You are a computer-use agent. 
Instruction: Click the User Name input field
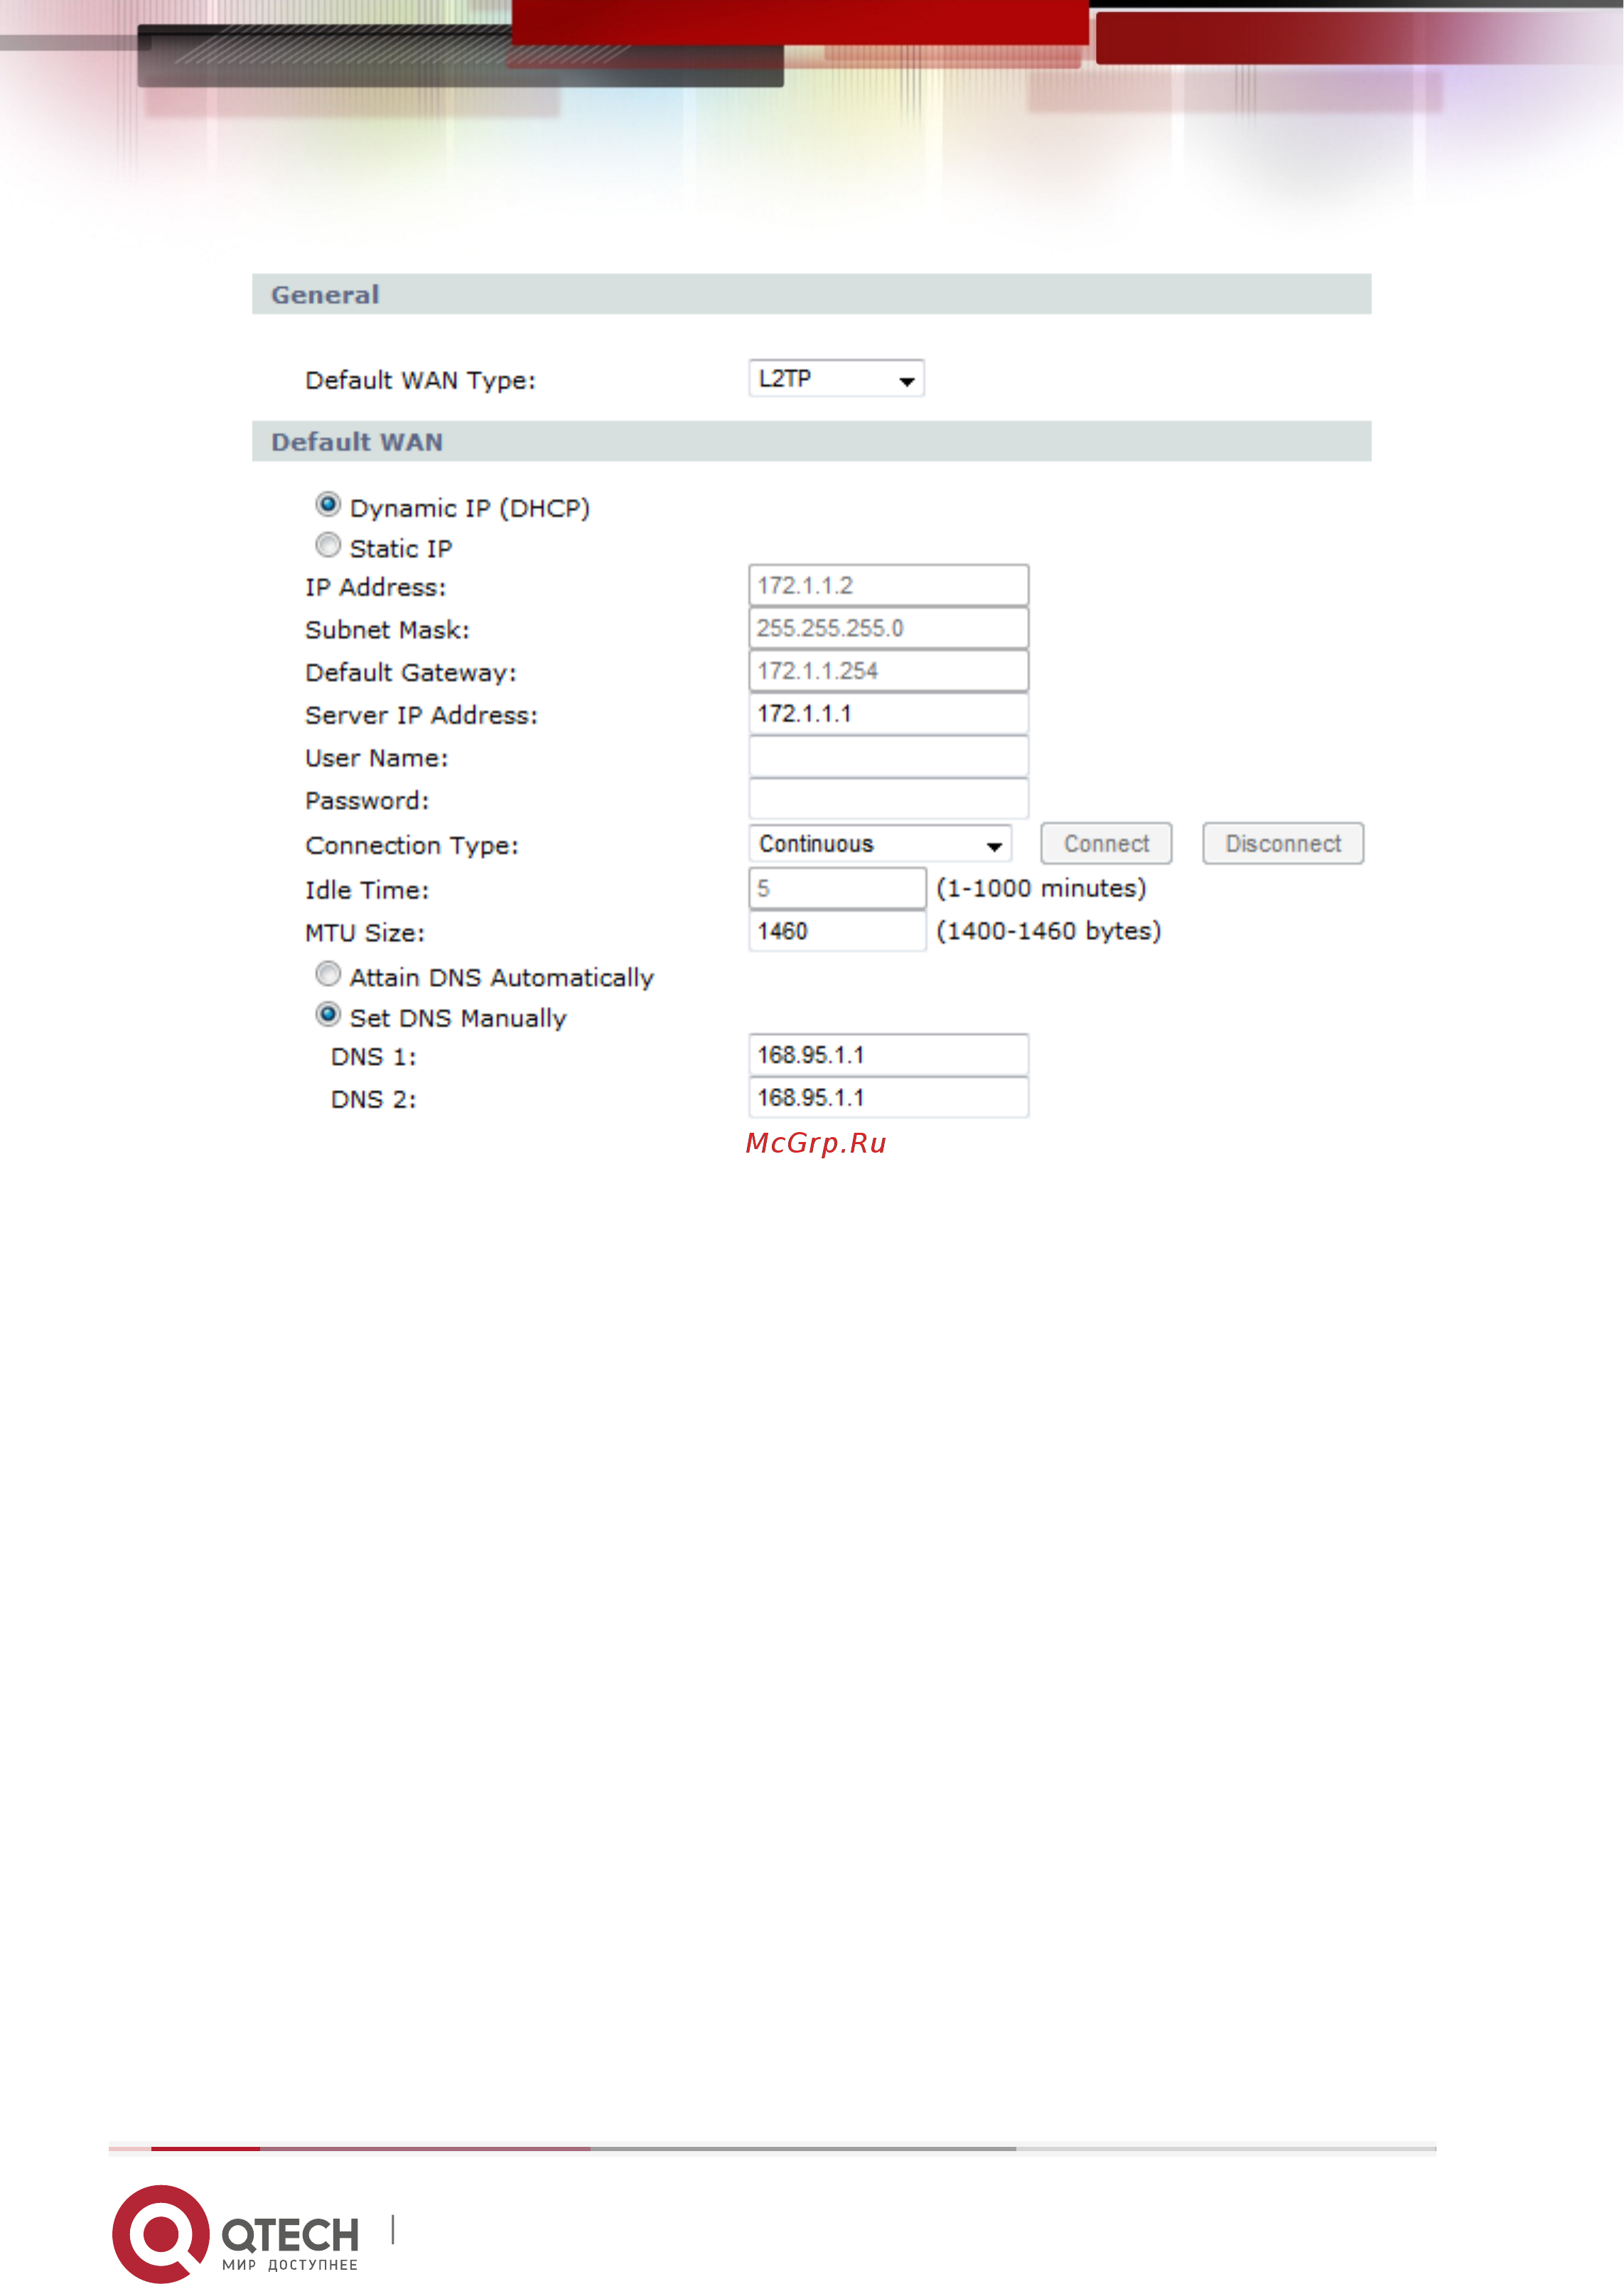point(888,757)
